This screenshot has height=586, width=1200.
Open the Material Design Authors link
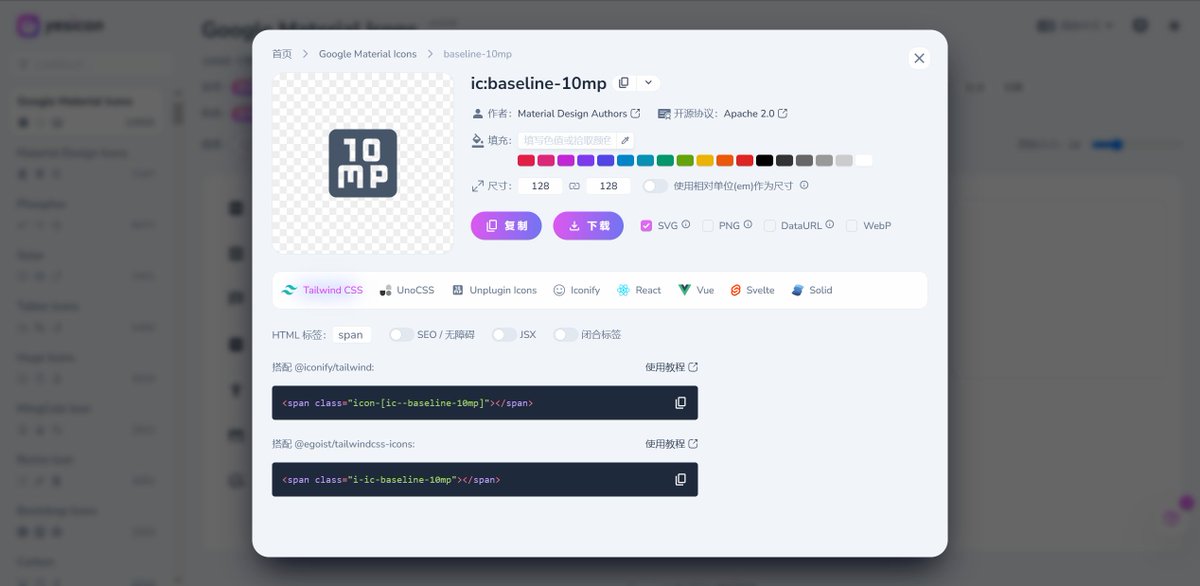point(578,114)
